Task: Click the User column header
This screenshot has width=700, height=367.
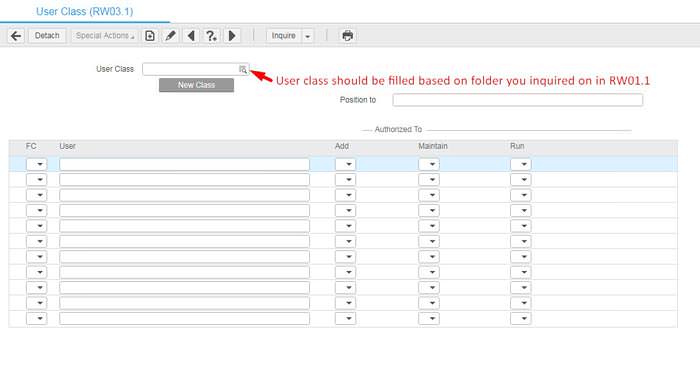Action: 67,146
